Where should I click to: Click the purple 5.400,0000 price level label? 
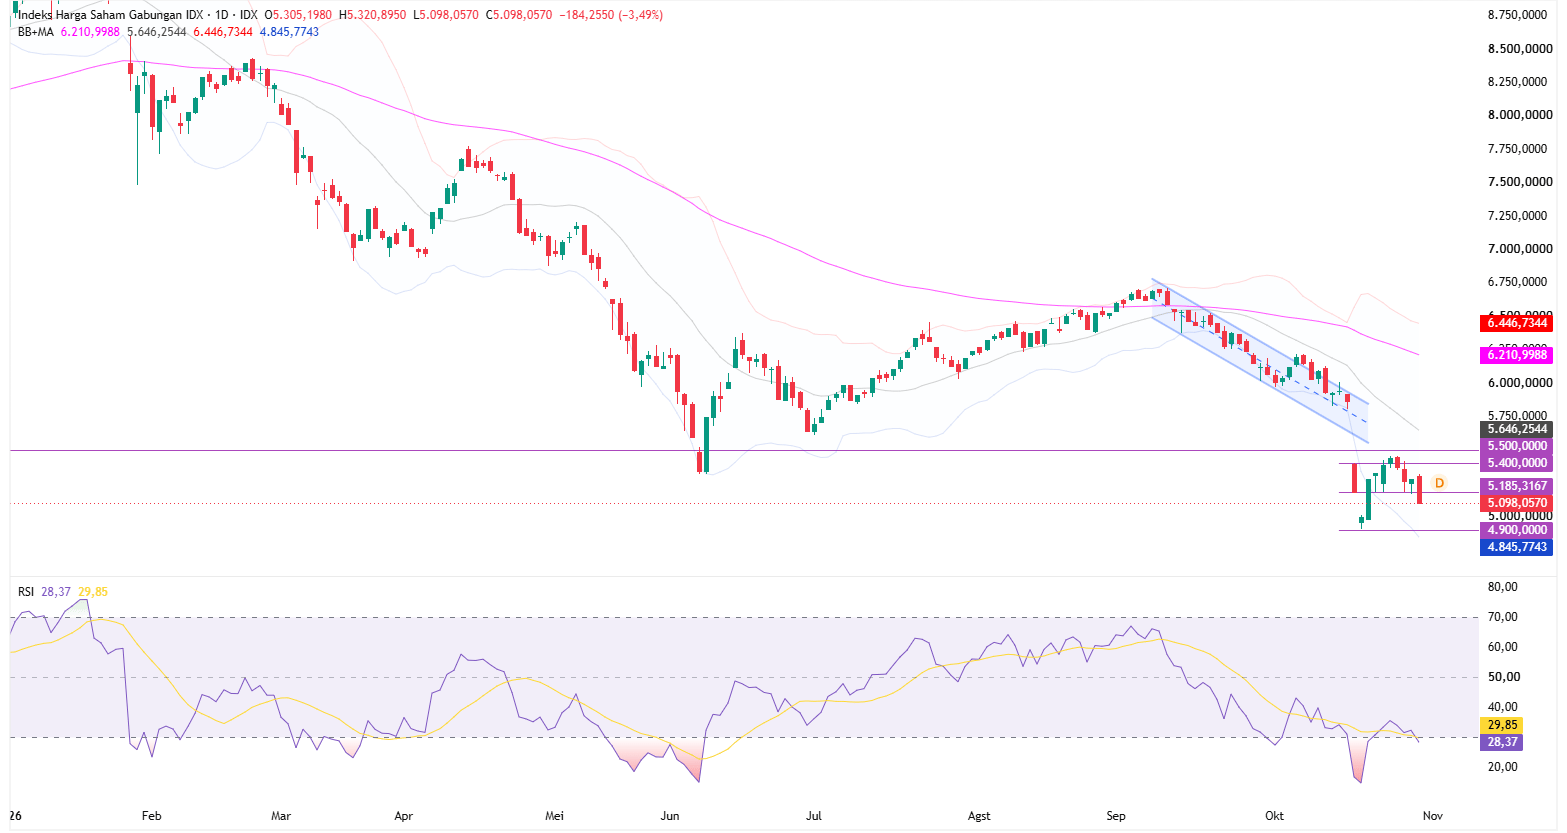pyautogui.click(x=1516, y=463)
